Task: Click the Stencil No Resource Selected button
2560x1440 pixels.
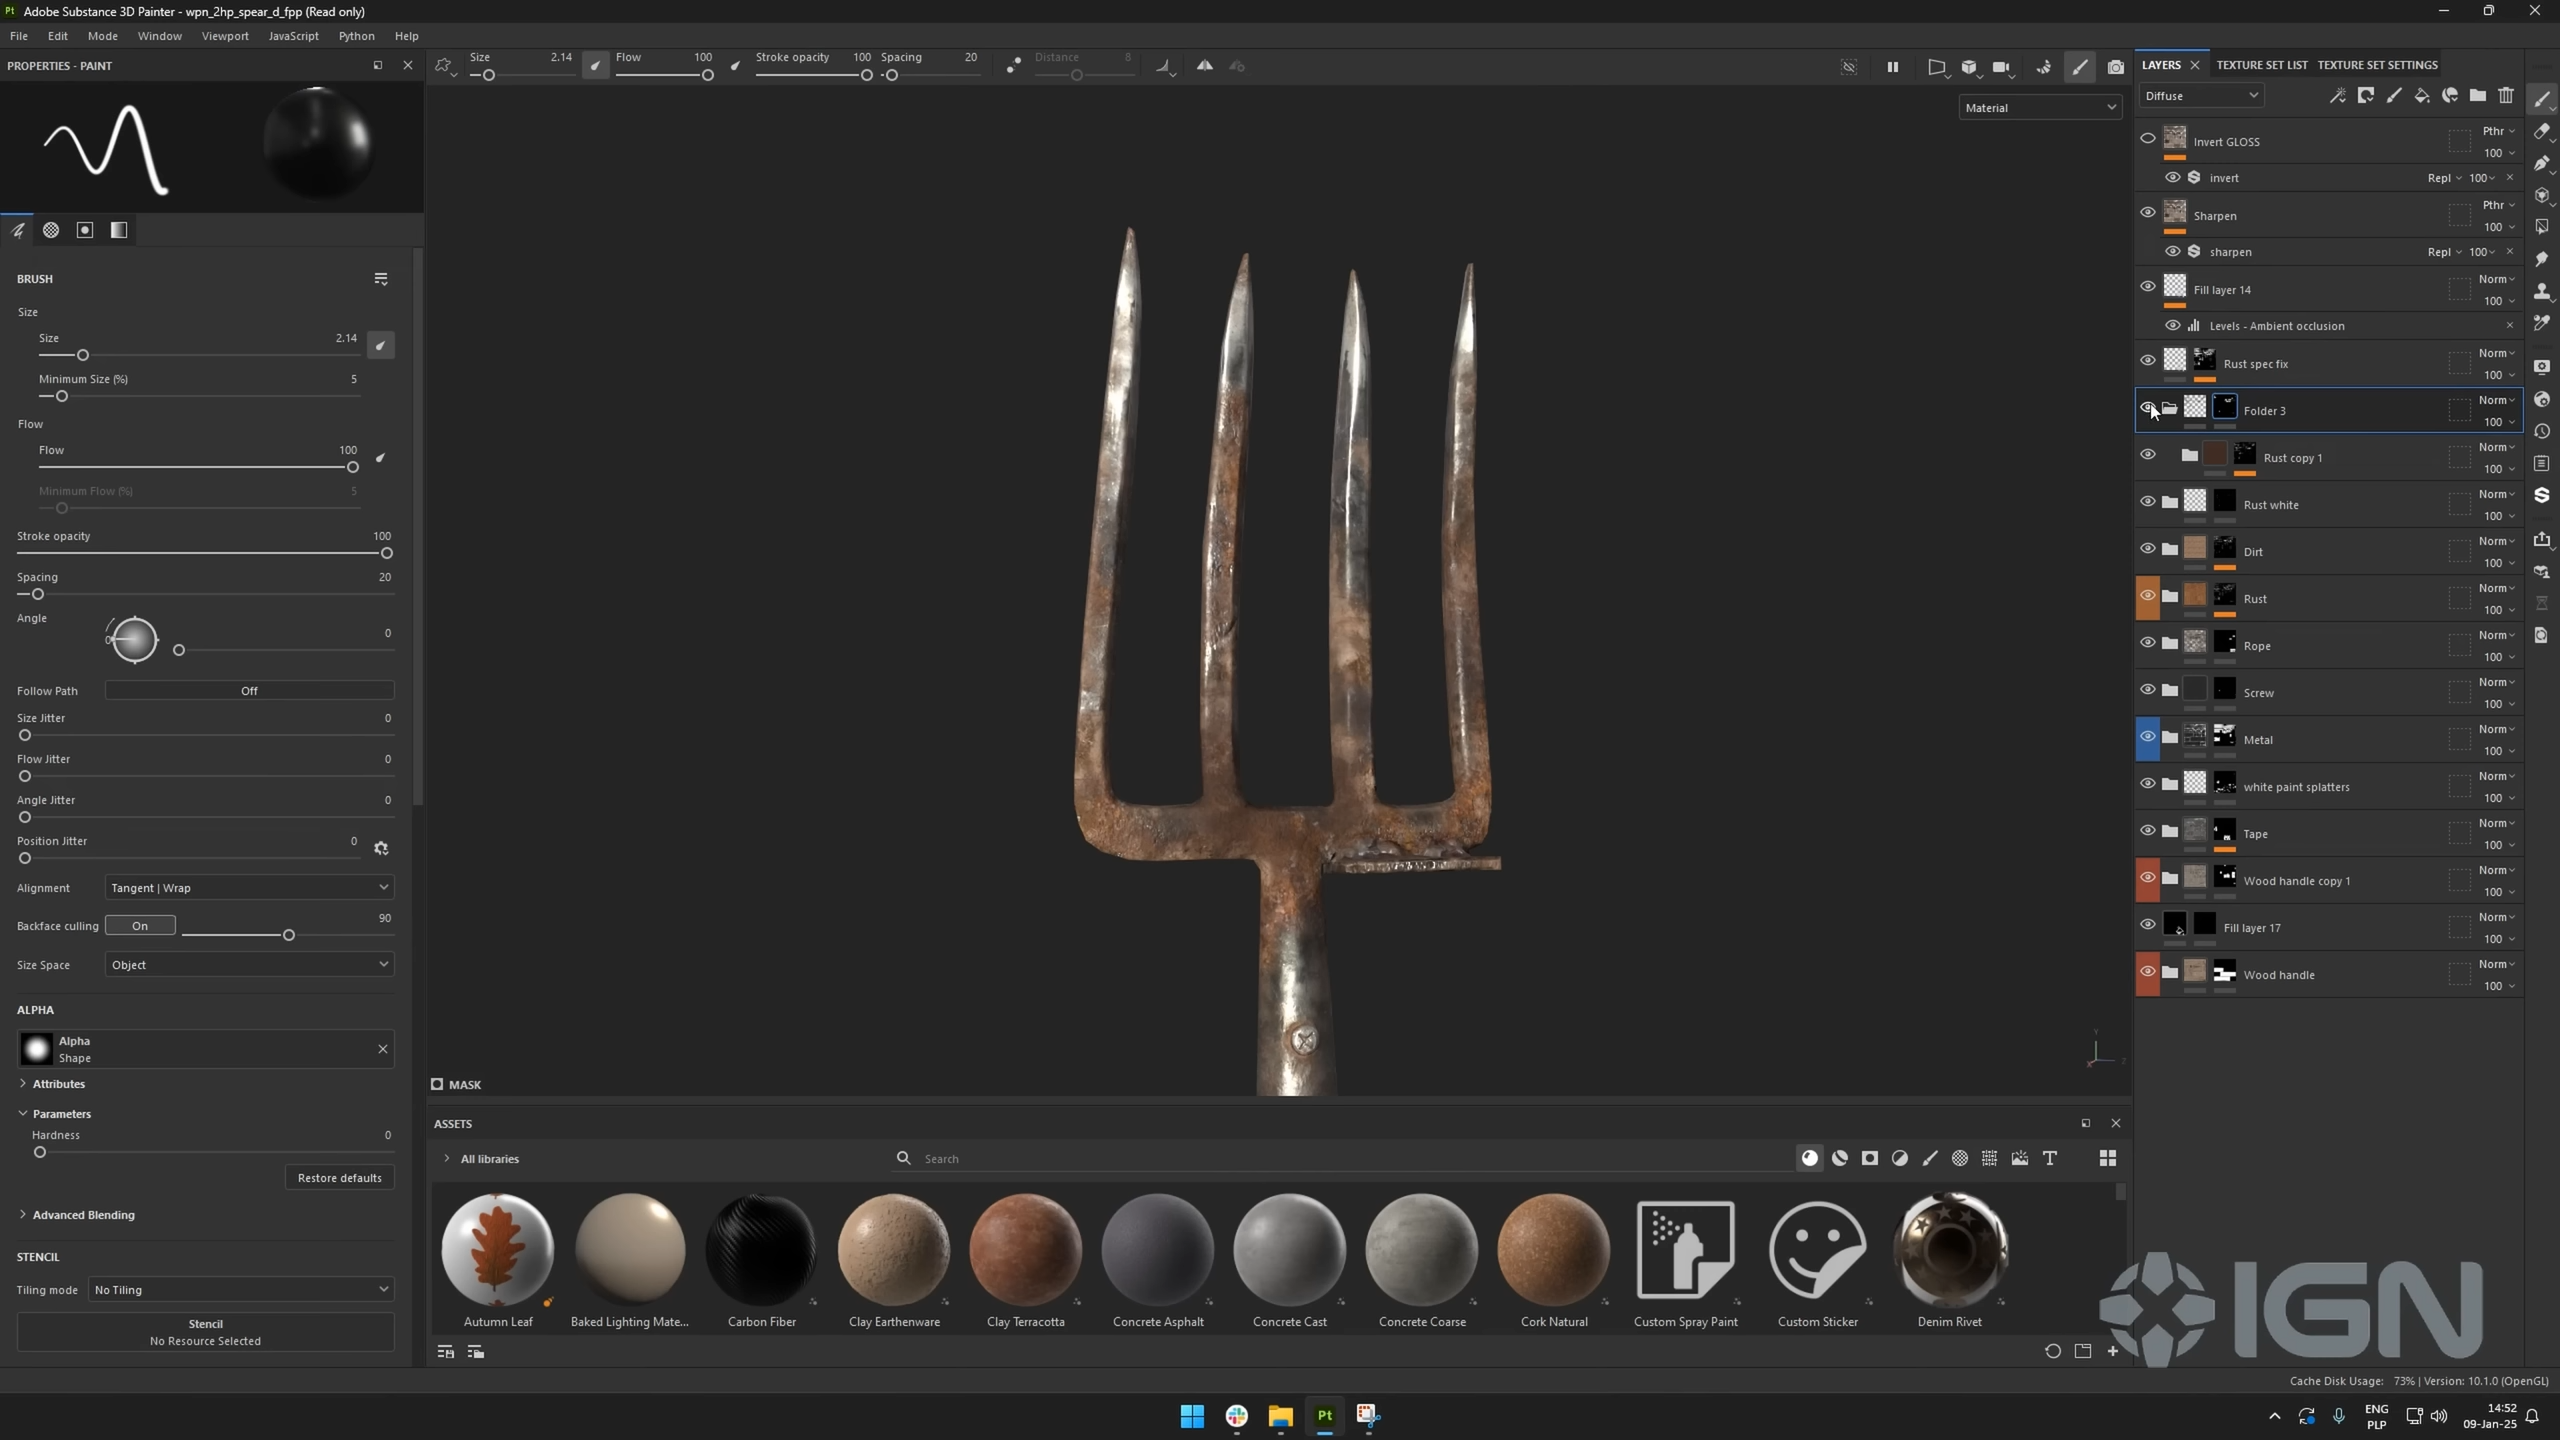Action: point(205,1332)
